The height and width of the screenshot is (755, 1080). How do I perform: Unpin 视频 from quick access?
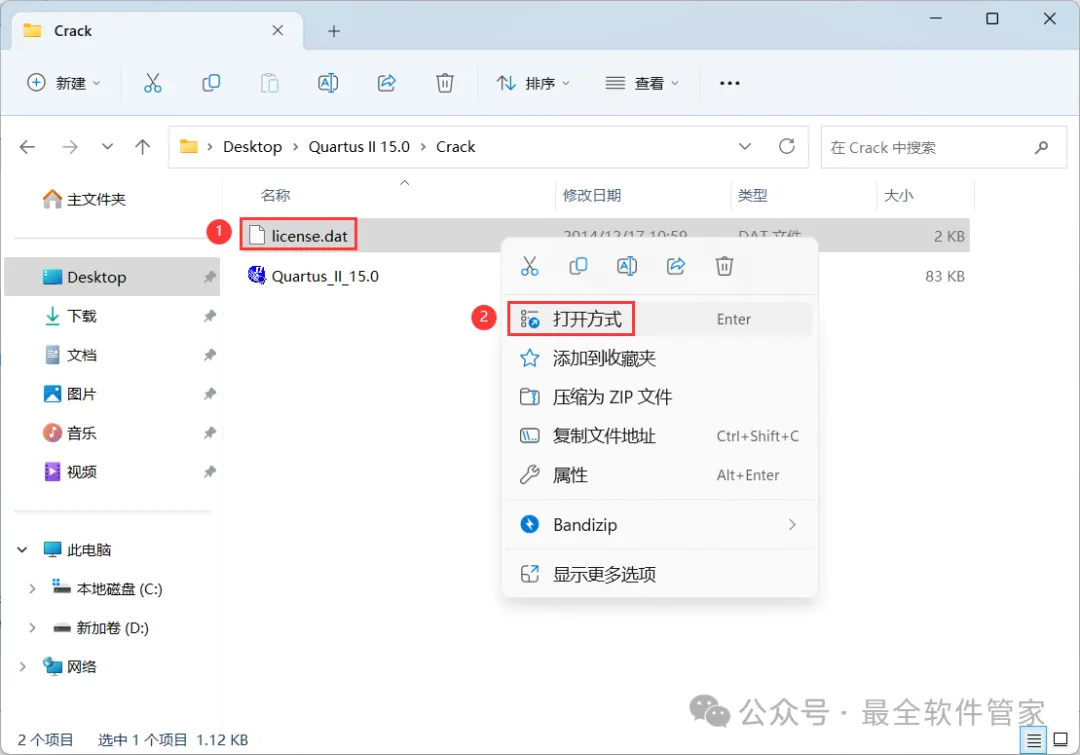tap(209, 472)
